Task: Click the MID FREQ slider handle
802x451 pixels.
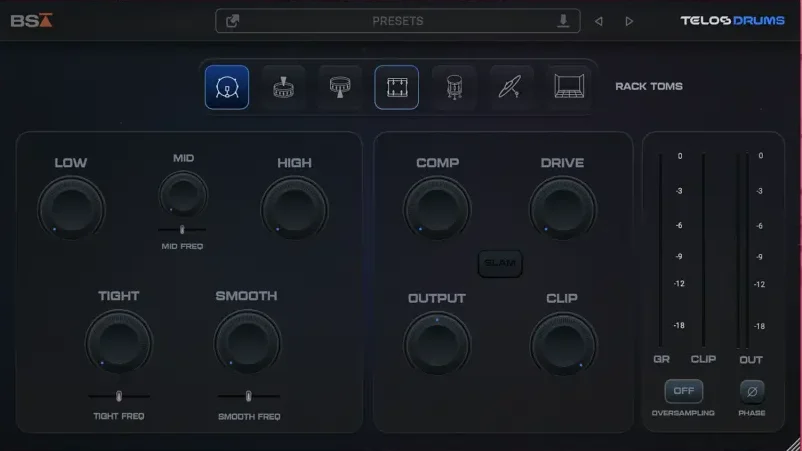Action: 182,230
